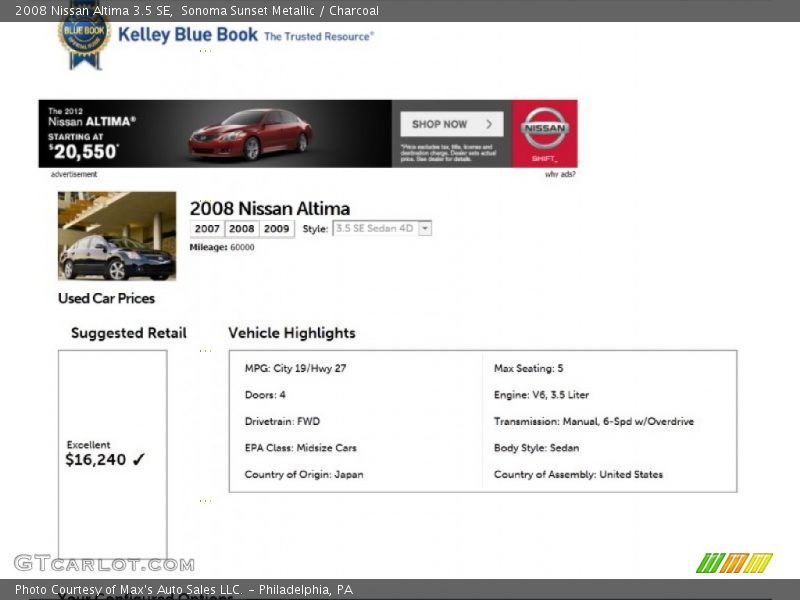
Task: Click 'Country of Origin: Japan' text
Action: (x=304, y=474)
